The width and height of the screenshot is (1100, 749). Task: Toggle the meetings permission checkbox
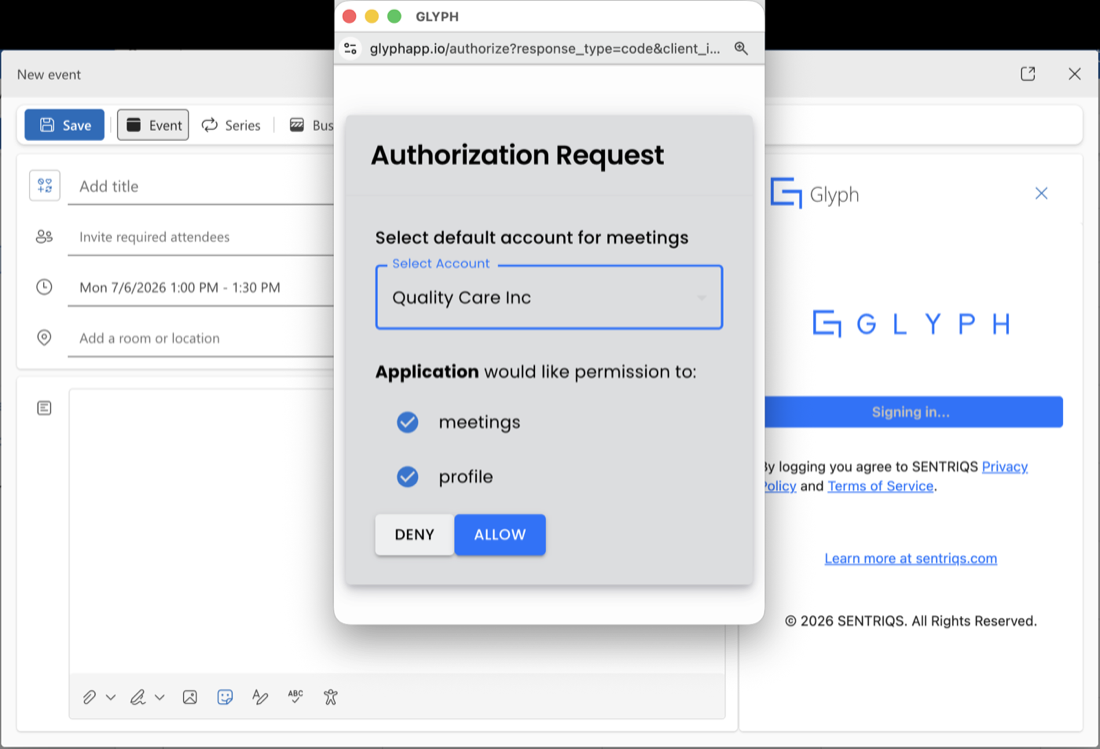pyautogui.click(x=408, y=422)
